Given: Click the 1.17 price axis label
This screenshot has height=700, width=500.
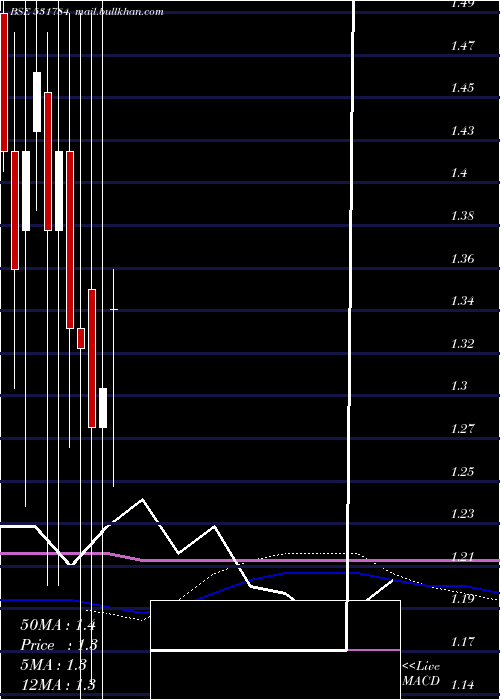Looking at the screenshot, I should pos(462,642).
